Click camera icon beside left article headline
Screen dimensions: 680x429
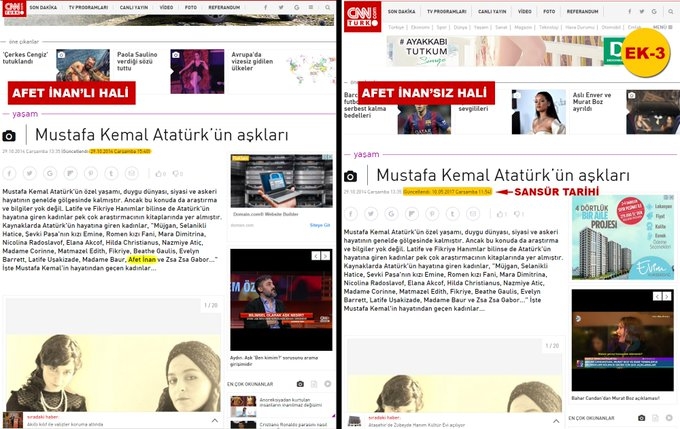tap(9, 136)
